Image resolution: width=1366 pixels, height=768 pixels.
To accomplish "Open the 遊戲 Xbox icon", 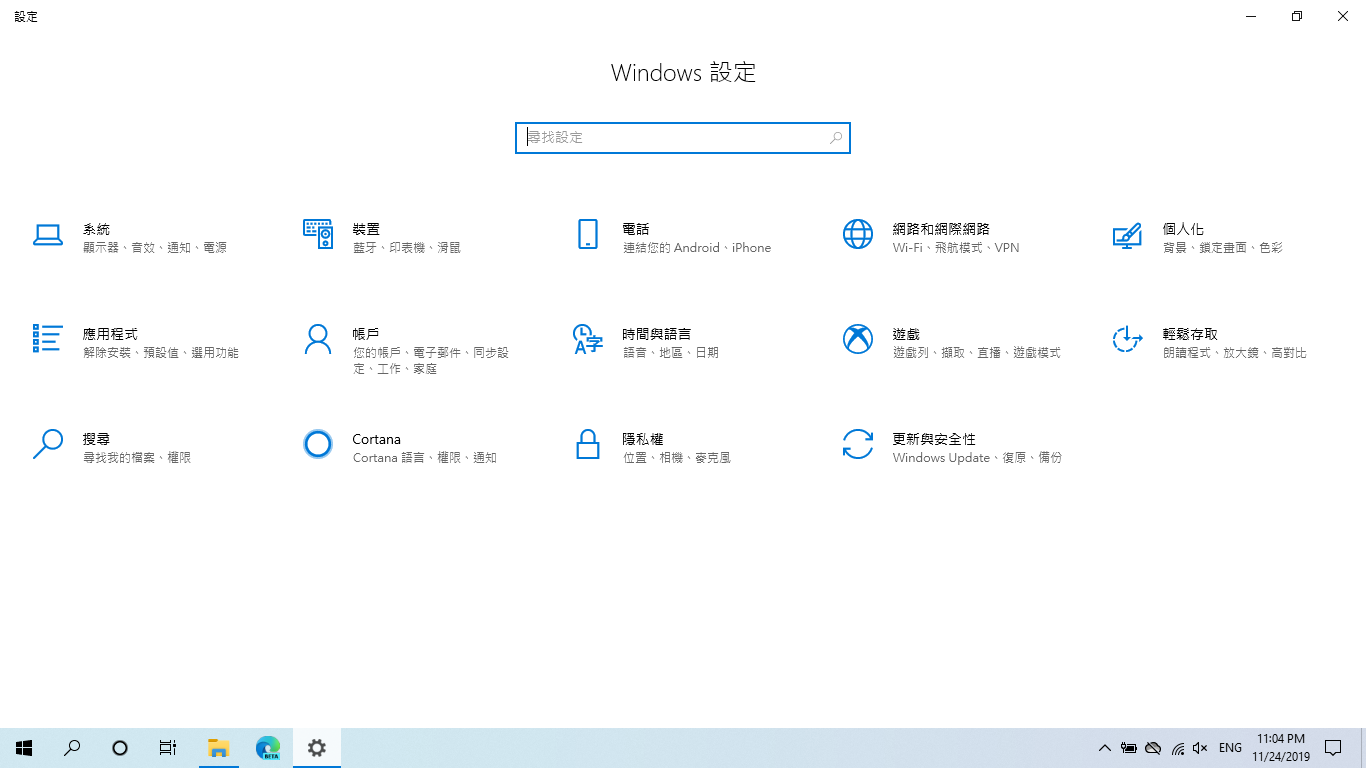I will coord(858,339).
